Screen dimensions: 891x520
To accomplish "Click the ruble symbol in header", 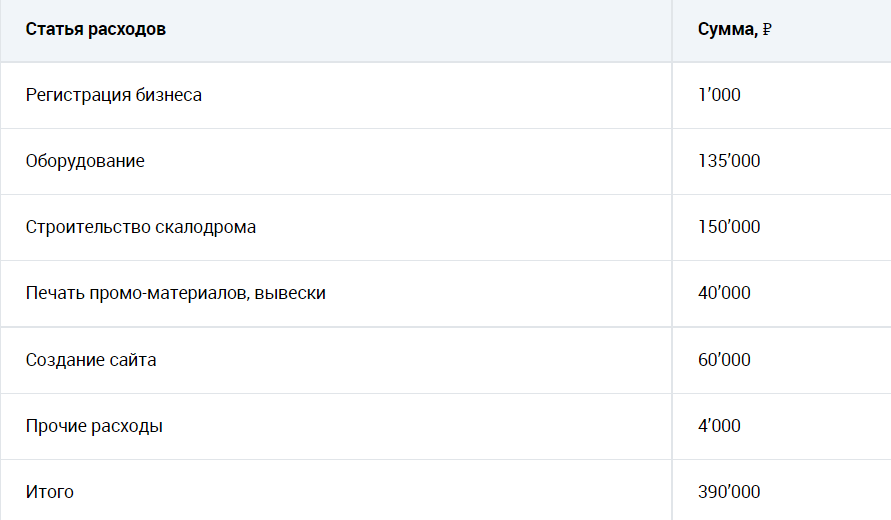I will [767, 29].
